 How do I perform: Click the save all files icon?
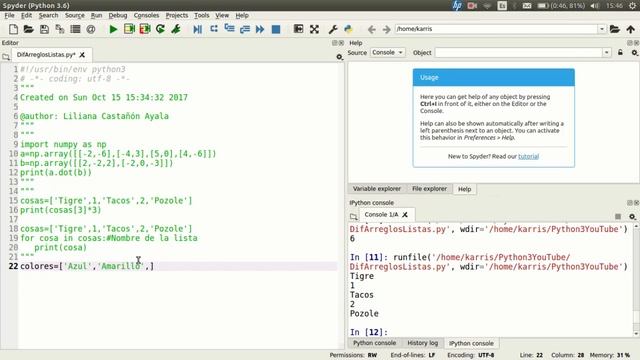(x=60, y=29)
